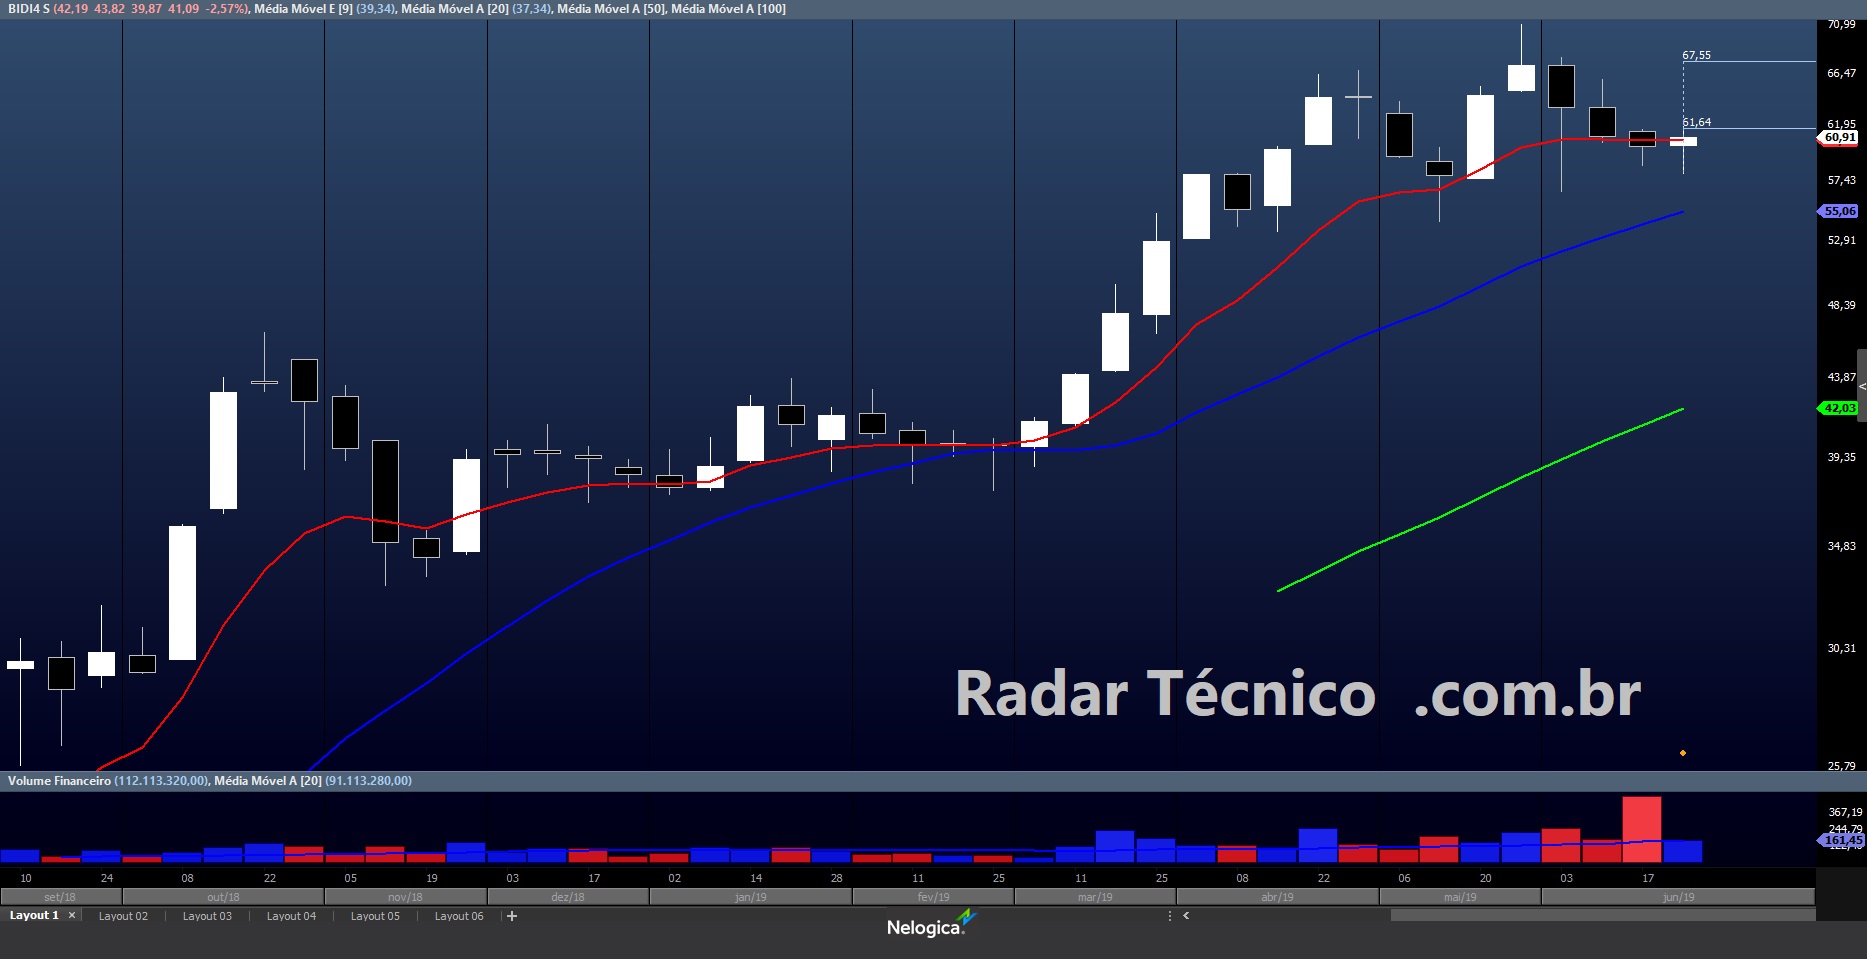Switch to Layout 03 tab
Viewport: 1867px width, 959px height.
207,916
